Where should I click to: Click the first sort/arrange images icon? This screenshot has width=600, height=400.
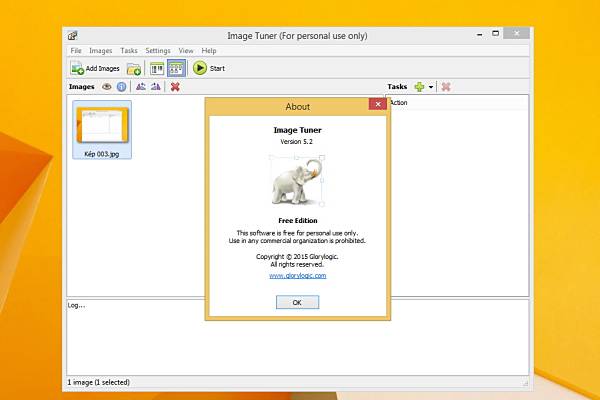(x=141, y=87)
